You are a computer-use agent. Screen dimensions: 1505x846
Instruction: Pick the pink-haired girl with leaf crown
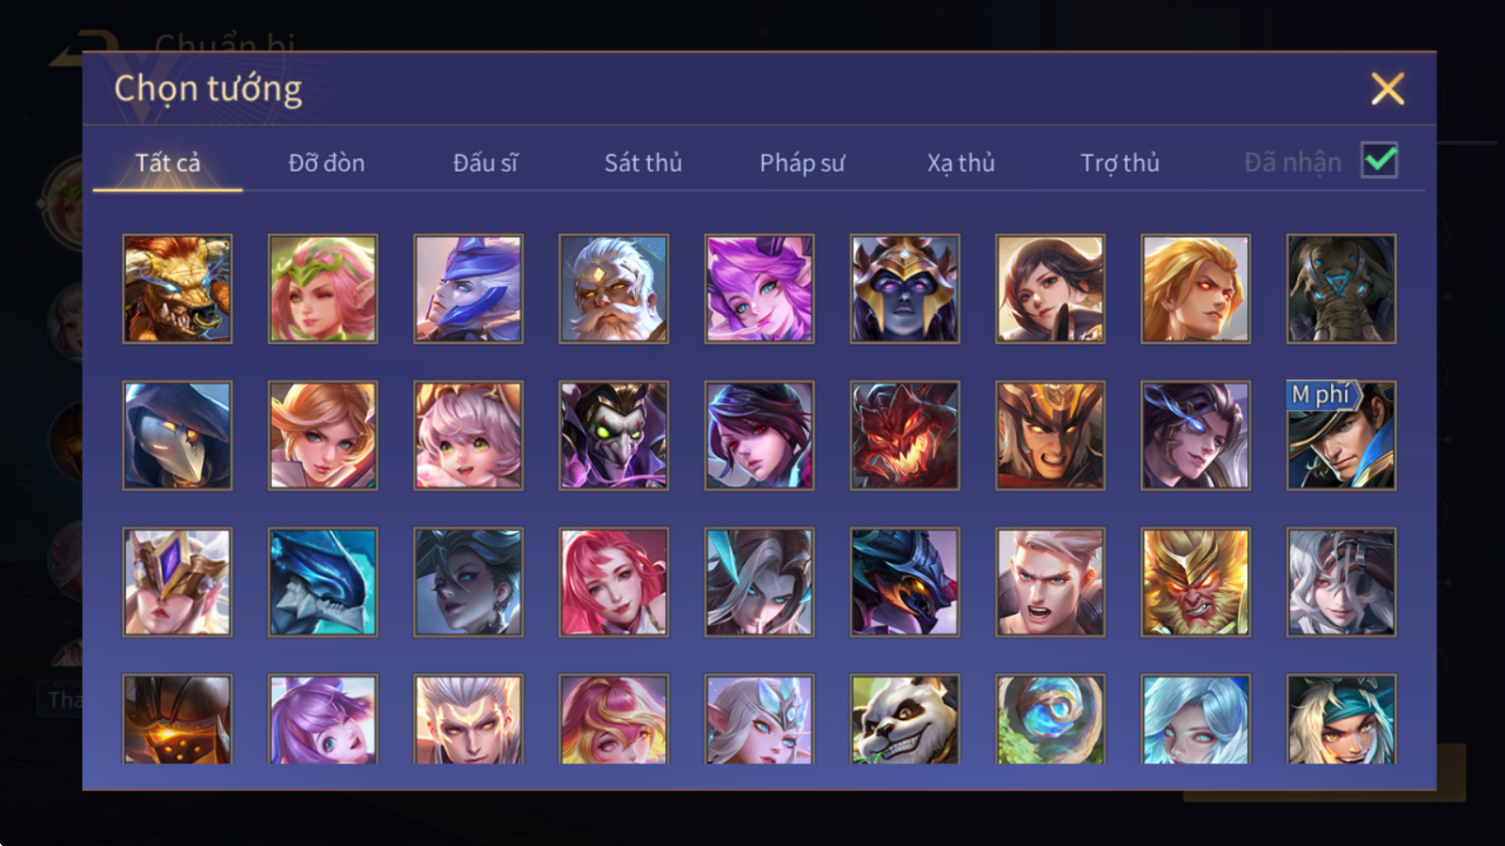322,289
